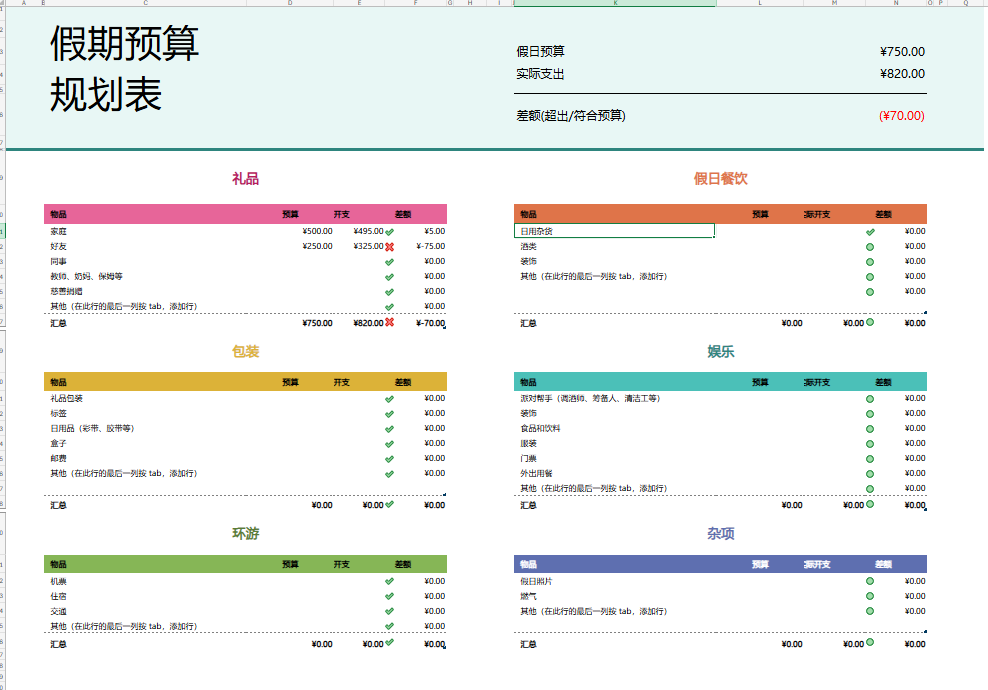Select the 日用杂货 input cell
Viewport: 988px width, 690px height.
click(614, 231)
